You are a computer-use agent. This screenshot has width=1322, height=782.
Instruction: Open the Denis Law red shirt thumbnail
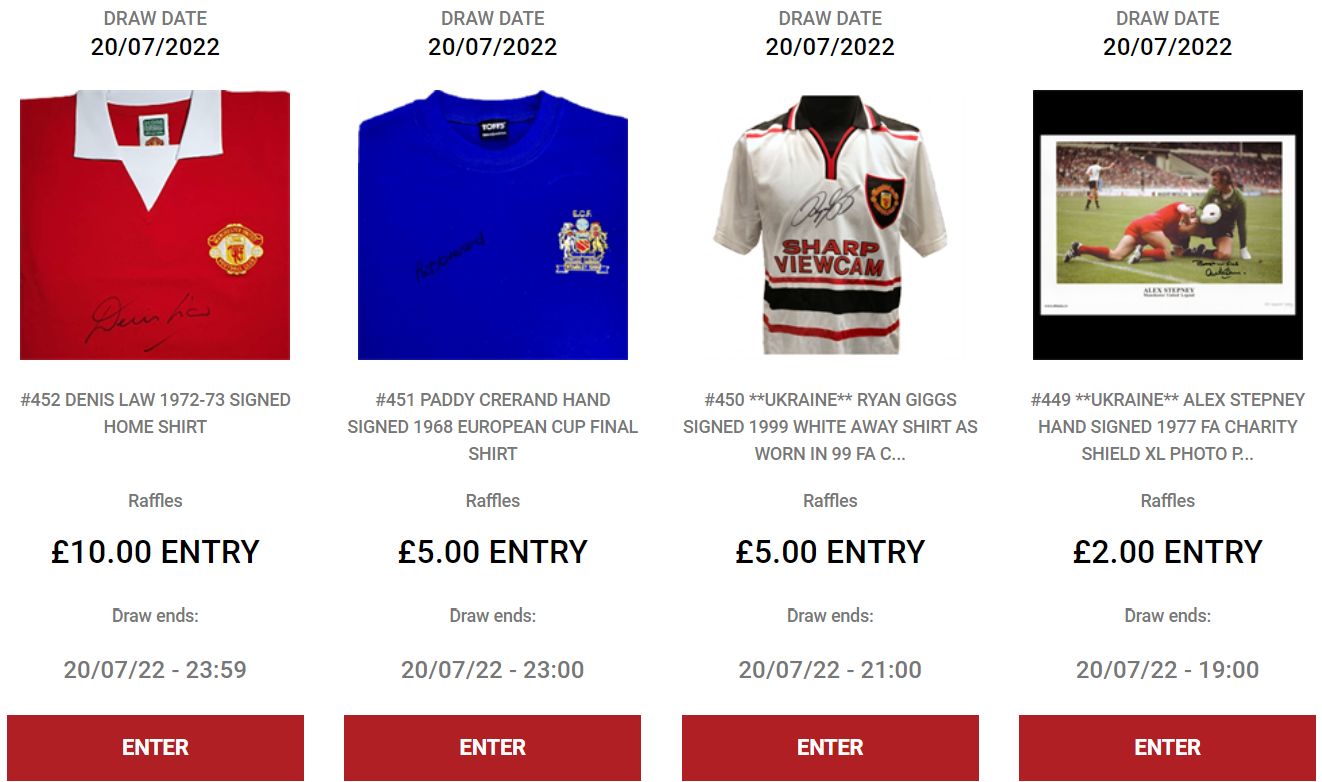[155, 225]
